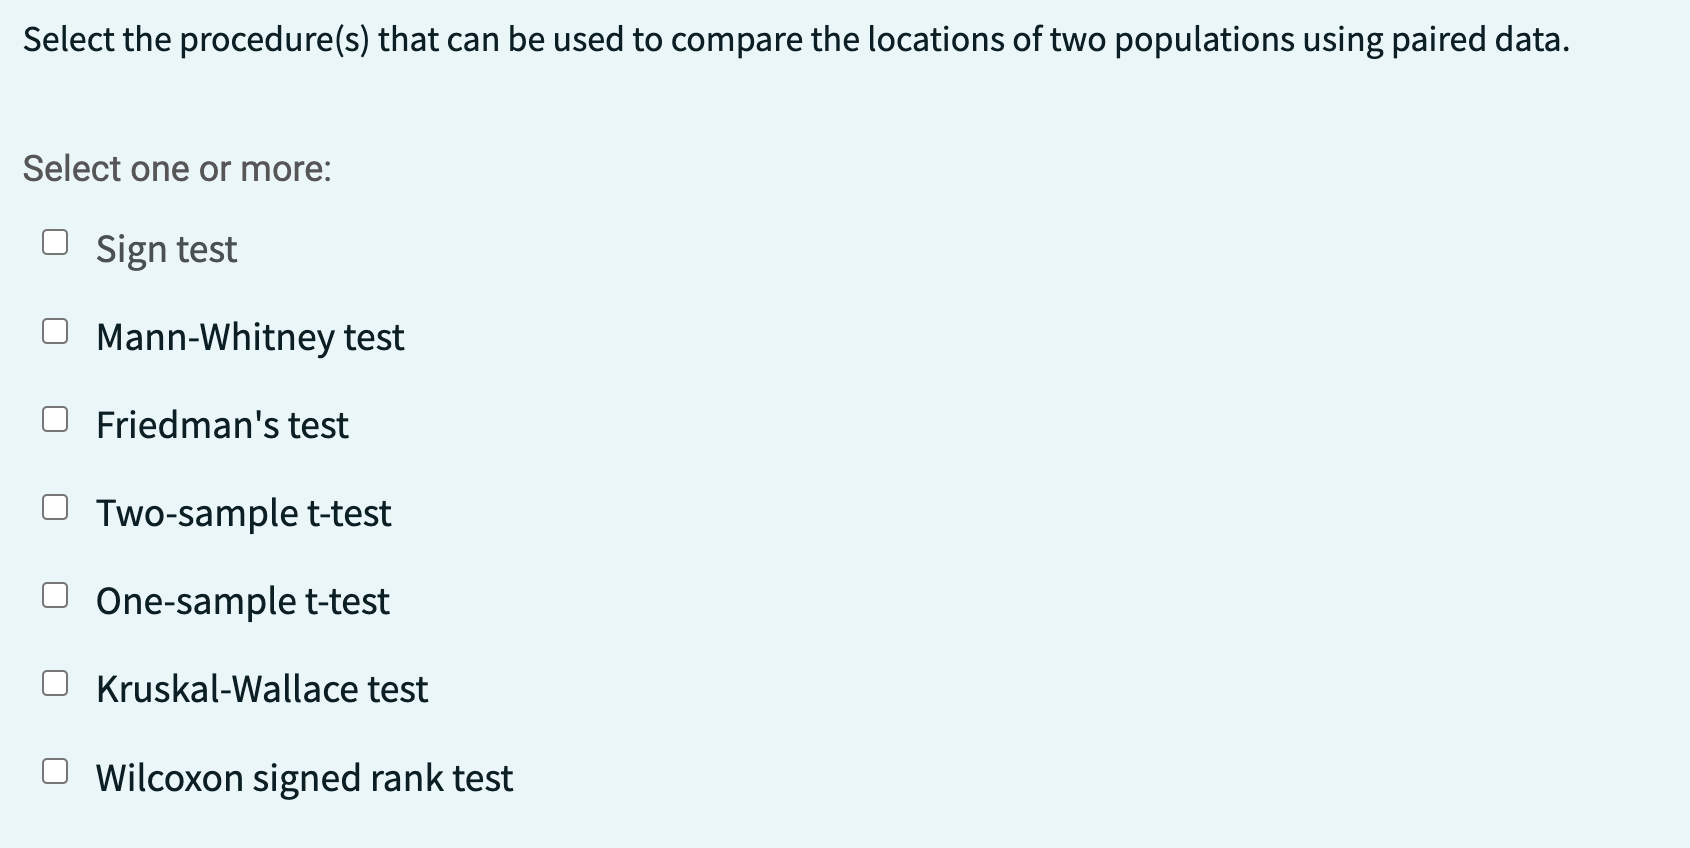
Task: Check the Wilcoxon signed rank test checkbox
Action: pyautogui.click(x=55, y=768)
